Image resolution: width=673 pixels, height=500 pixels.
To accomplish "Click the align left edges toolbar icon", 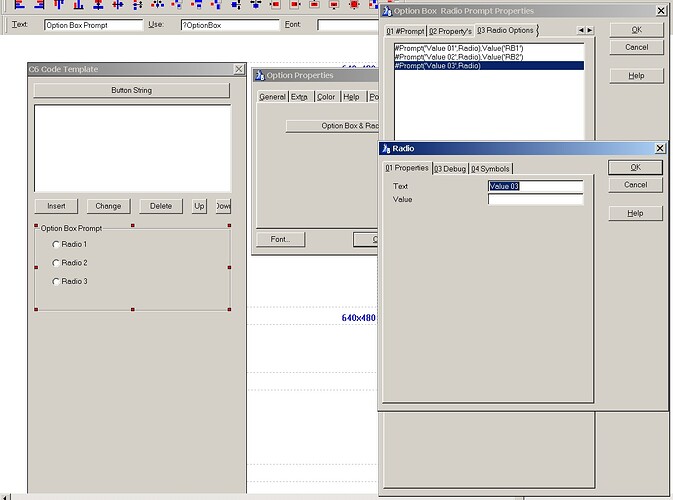I will (x=19, y=4).
